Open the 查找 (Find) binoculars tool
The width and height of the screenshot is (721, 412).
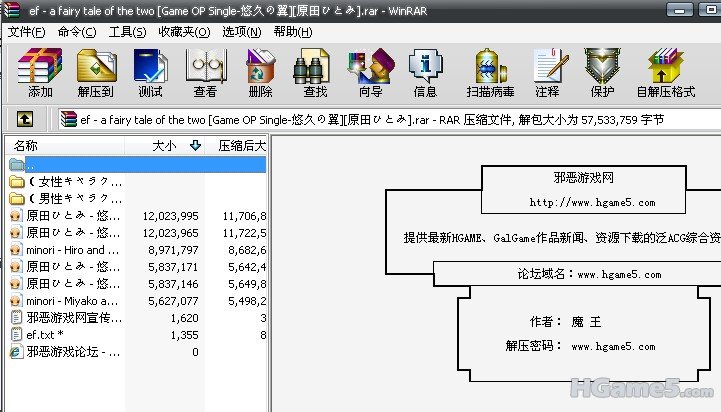coord(315,73)
